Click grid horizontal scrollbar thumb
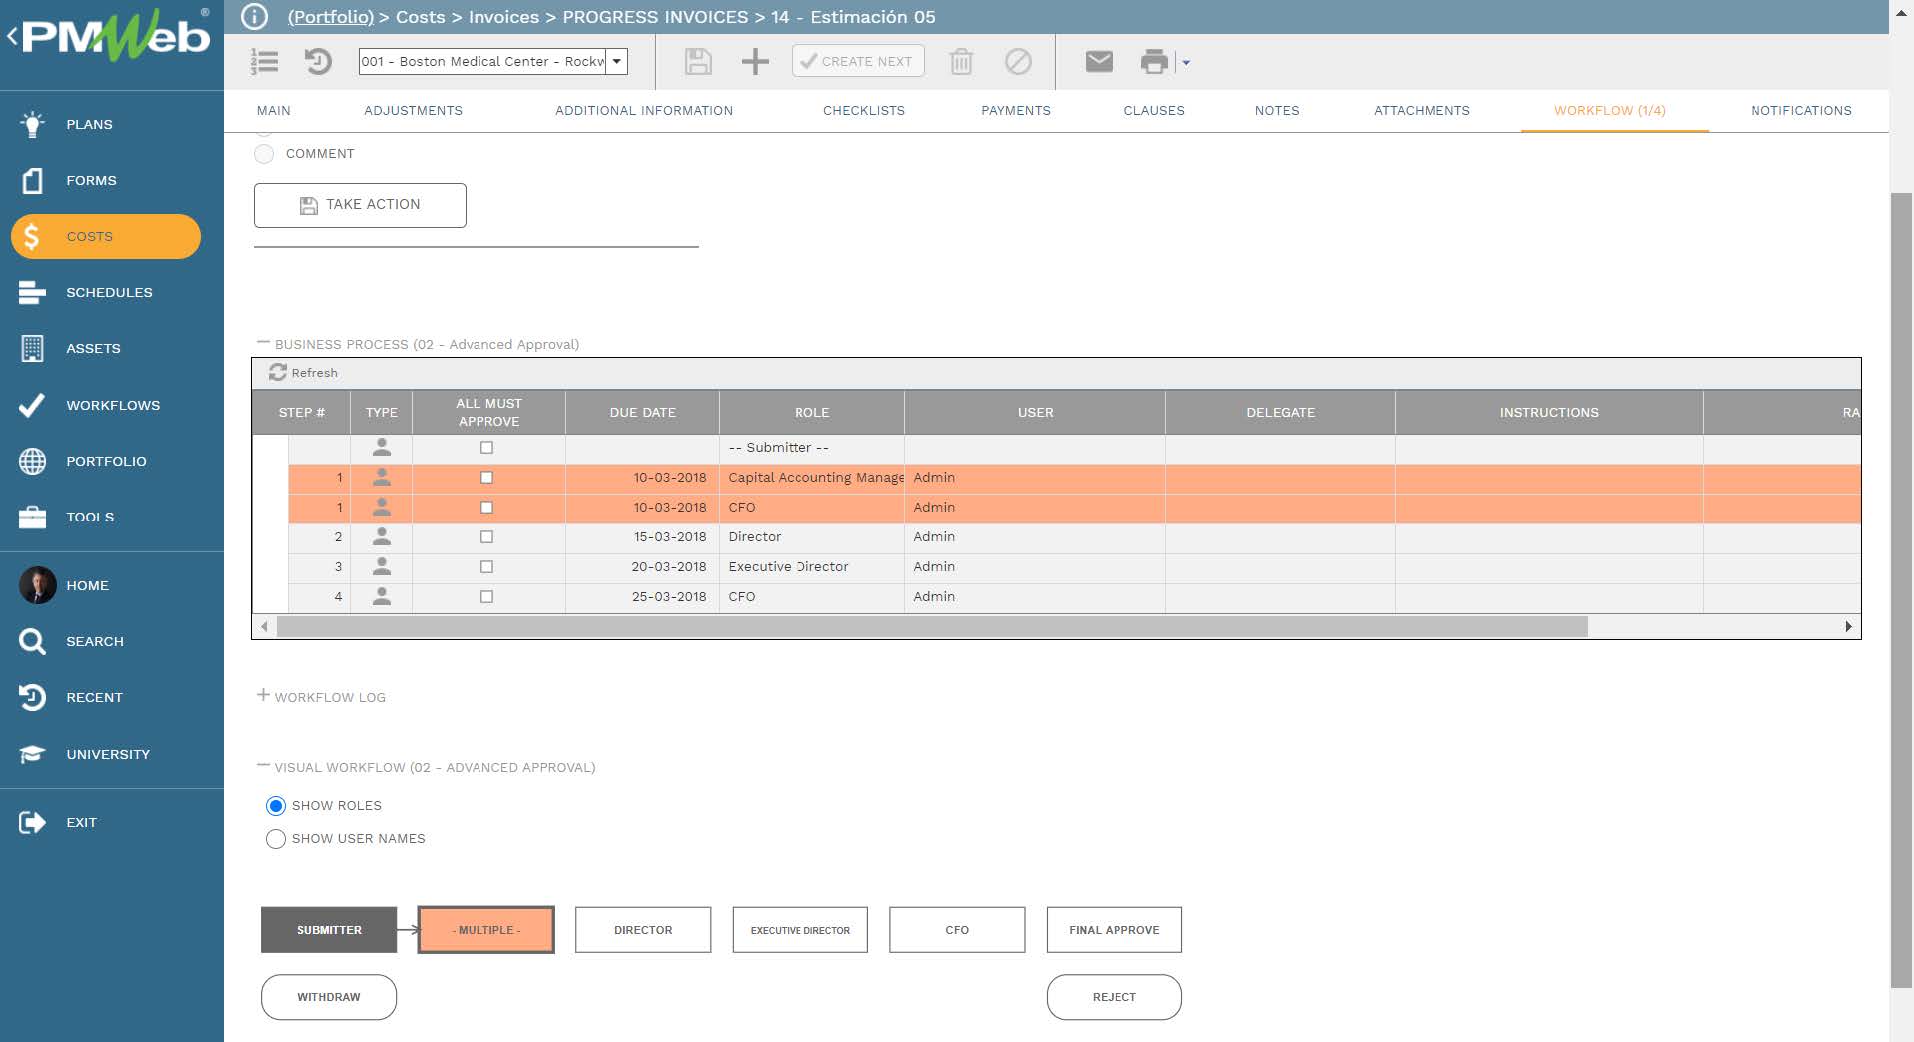 click(x=932, y=627)
